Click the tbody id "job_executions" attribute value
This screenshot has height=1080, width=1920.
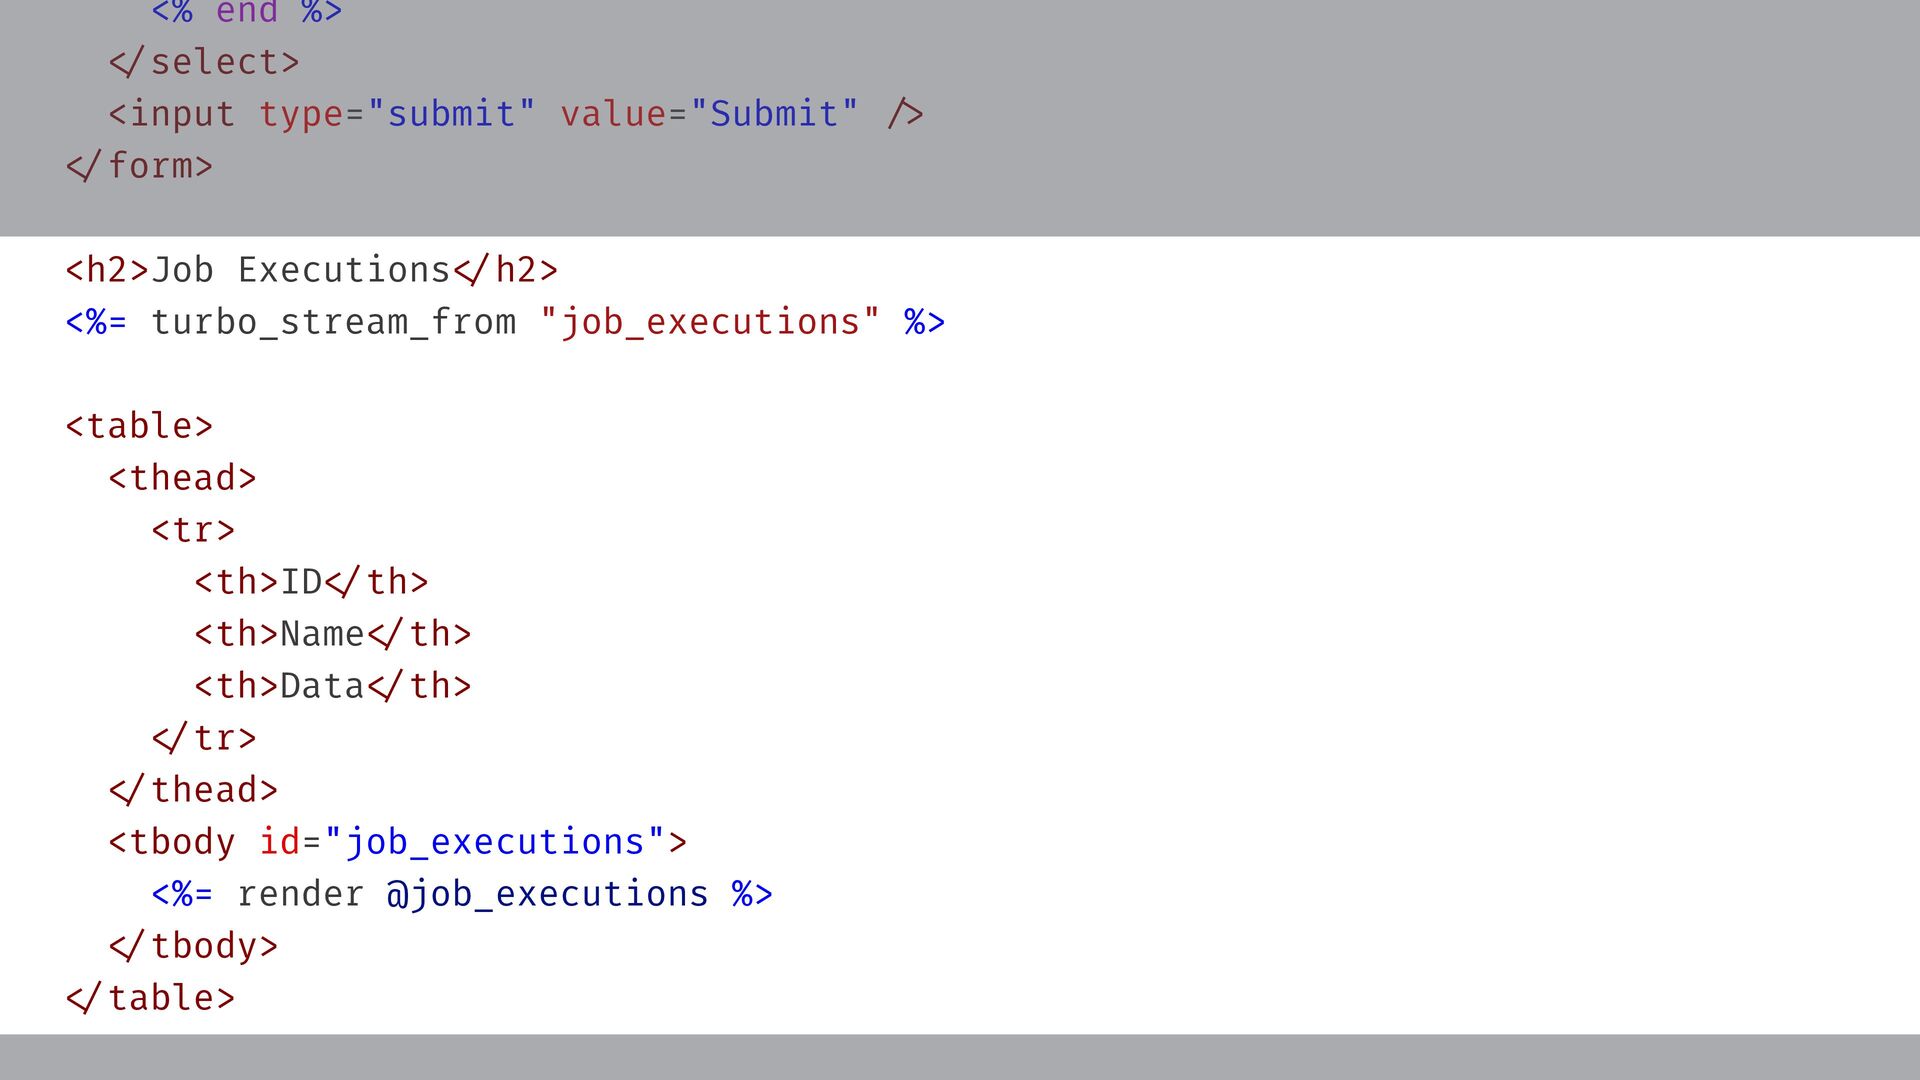(495, 842)
